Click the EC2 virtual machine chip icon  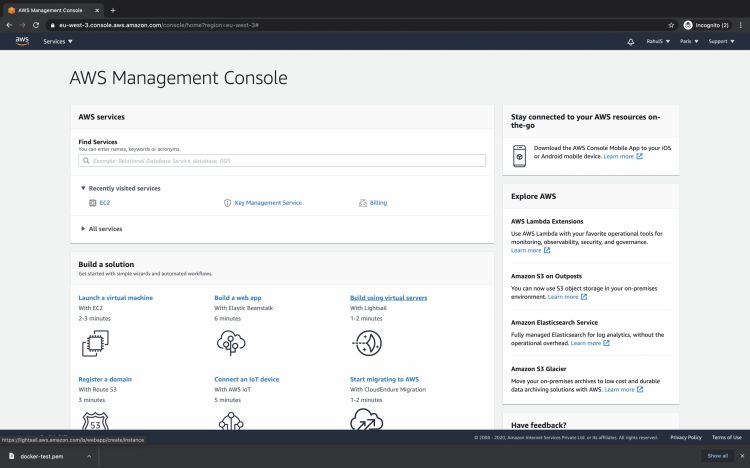[95, 343]
